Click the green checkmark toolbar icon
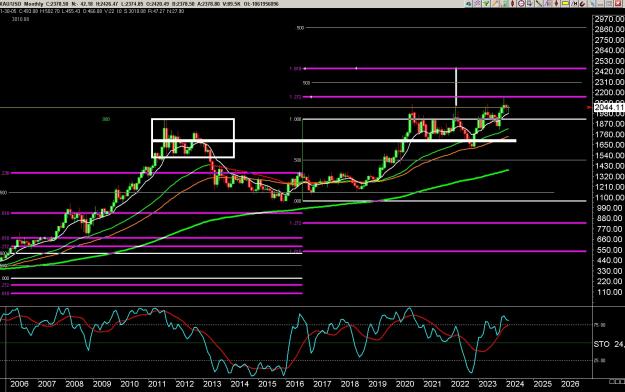 click(x=486, y=4)
